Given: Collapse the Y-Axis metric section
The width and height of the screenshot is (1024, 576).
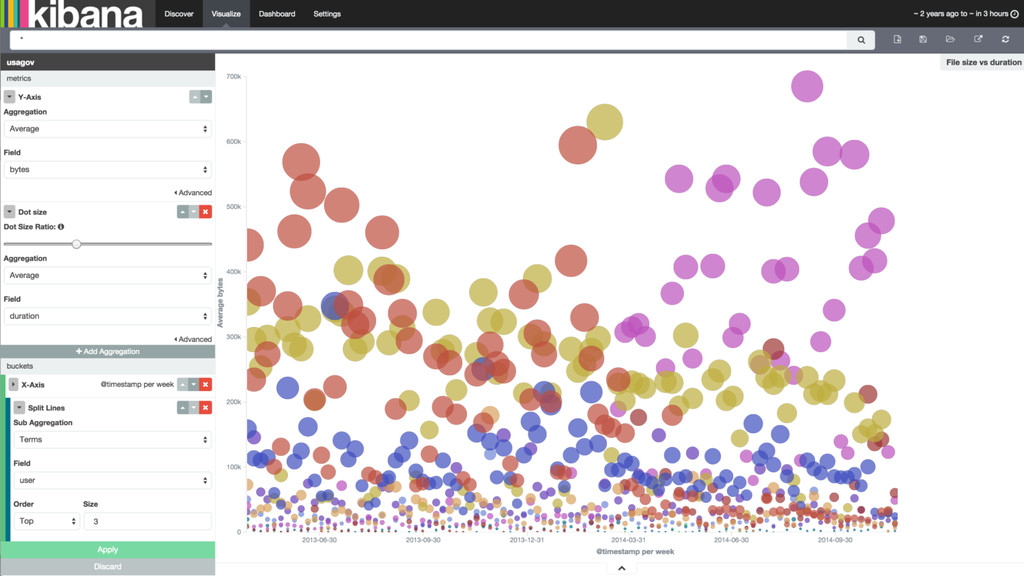Looking at the screenshot, I should click(9, 97).
